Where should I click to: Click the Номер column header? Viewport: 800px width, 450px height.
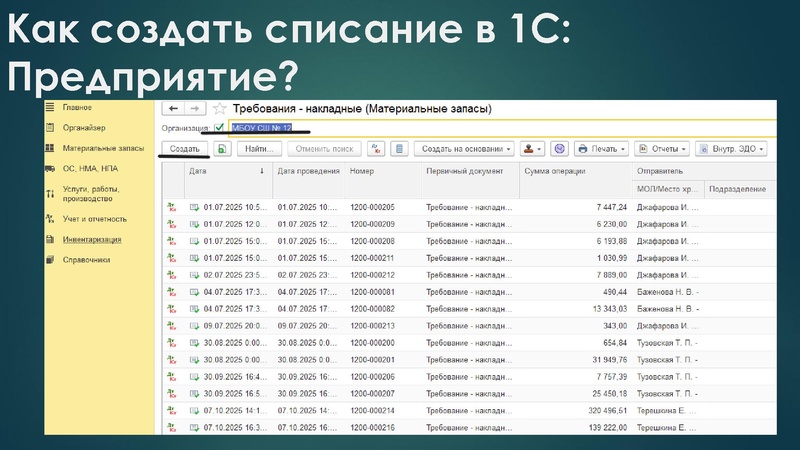click(383, 180)
